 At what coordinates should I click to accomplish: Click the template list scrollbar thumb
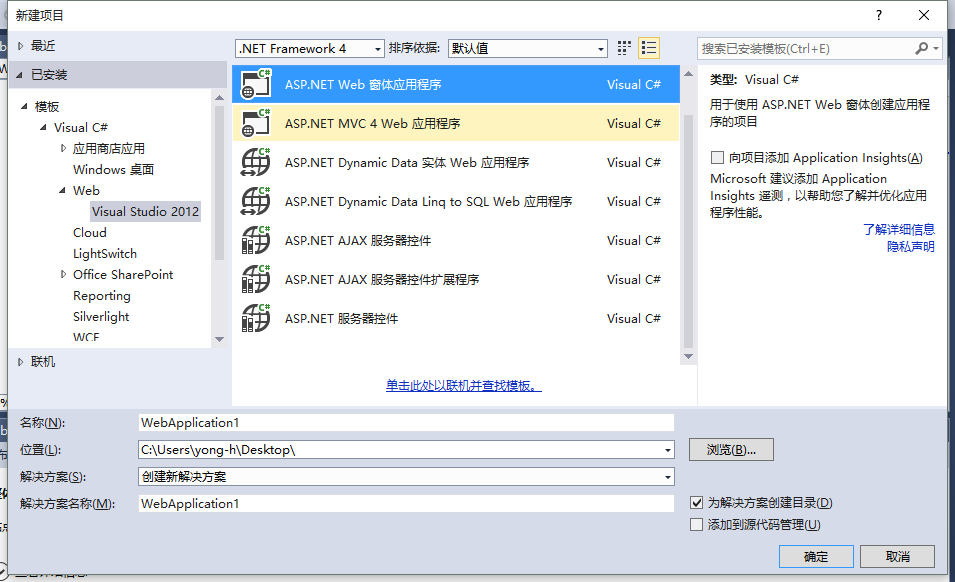coord(689,231)
